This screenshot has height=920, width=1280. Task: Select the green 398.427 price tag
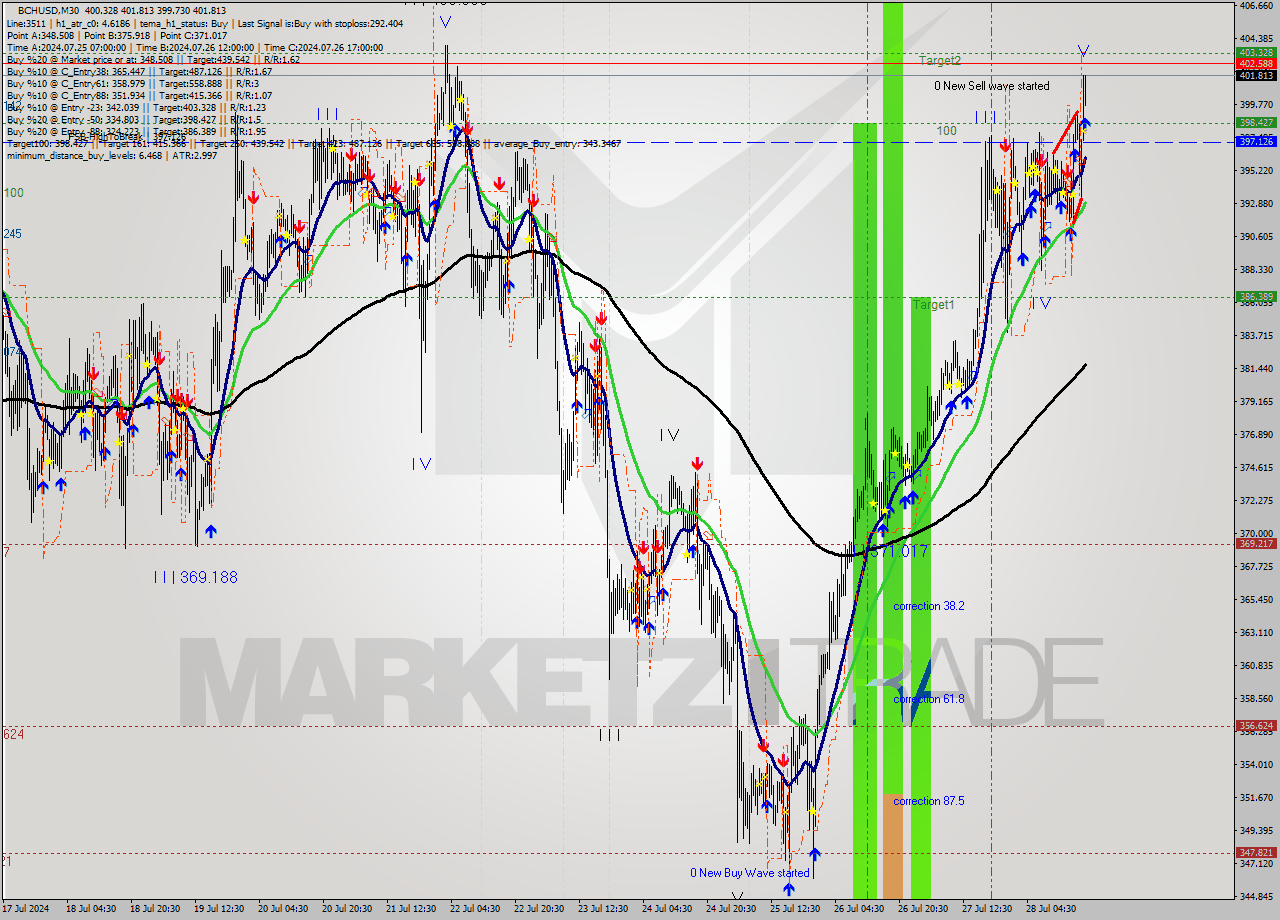1255,123
